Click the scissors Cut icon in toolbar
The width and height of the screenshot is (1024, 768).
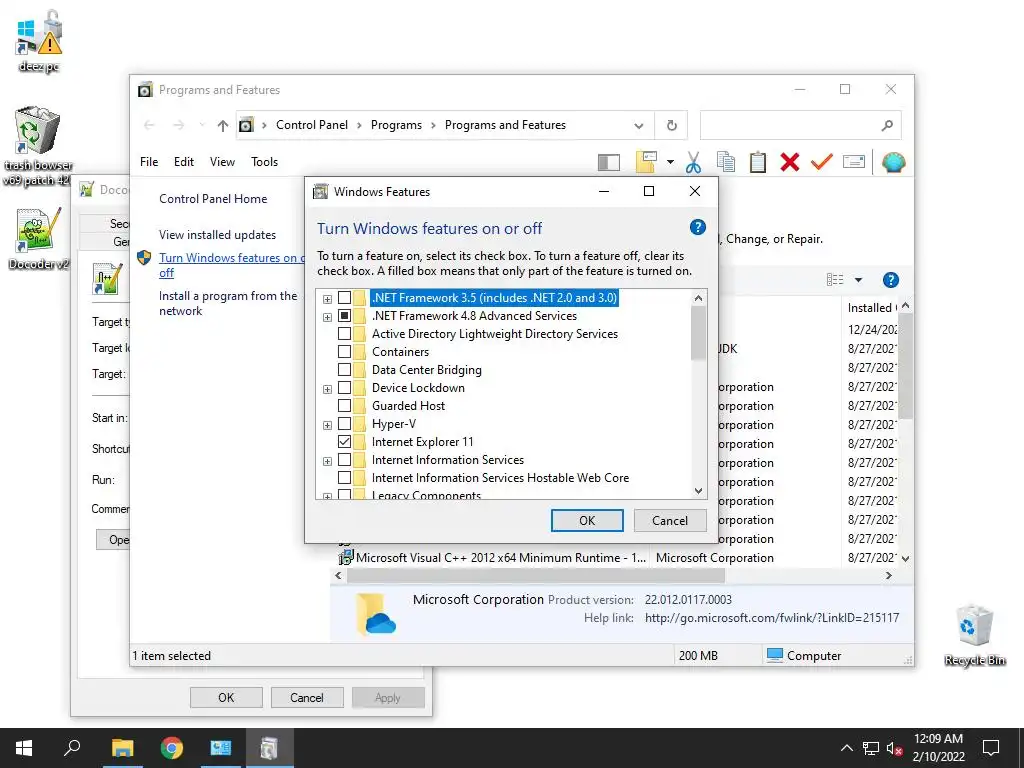coord(693,162)
